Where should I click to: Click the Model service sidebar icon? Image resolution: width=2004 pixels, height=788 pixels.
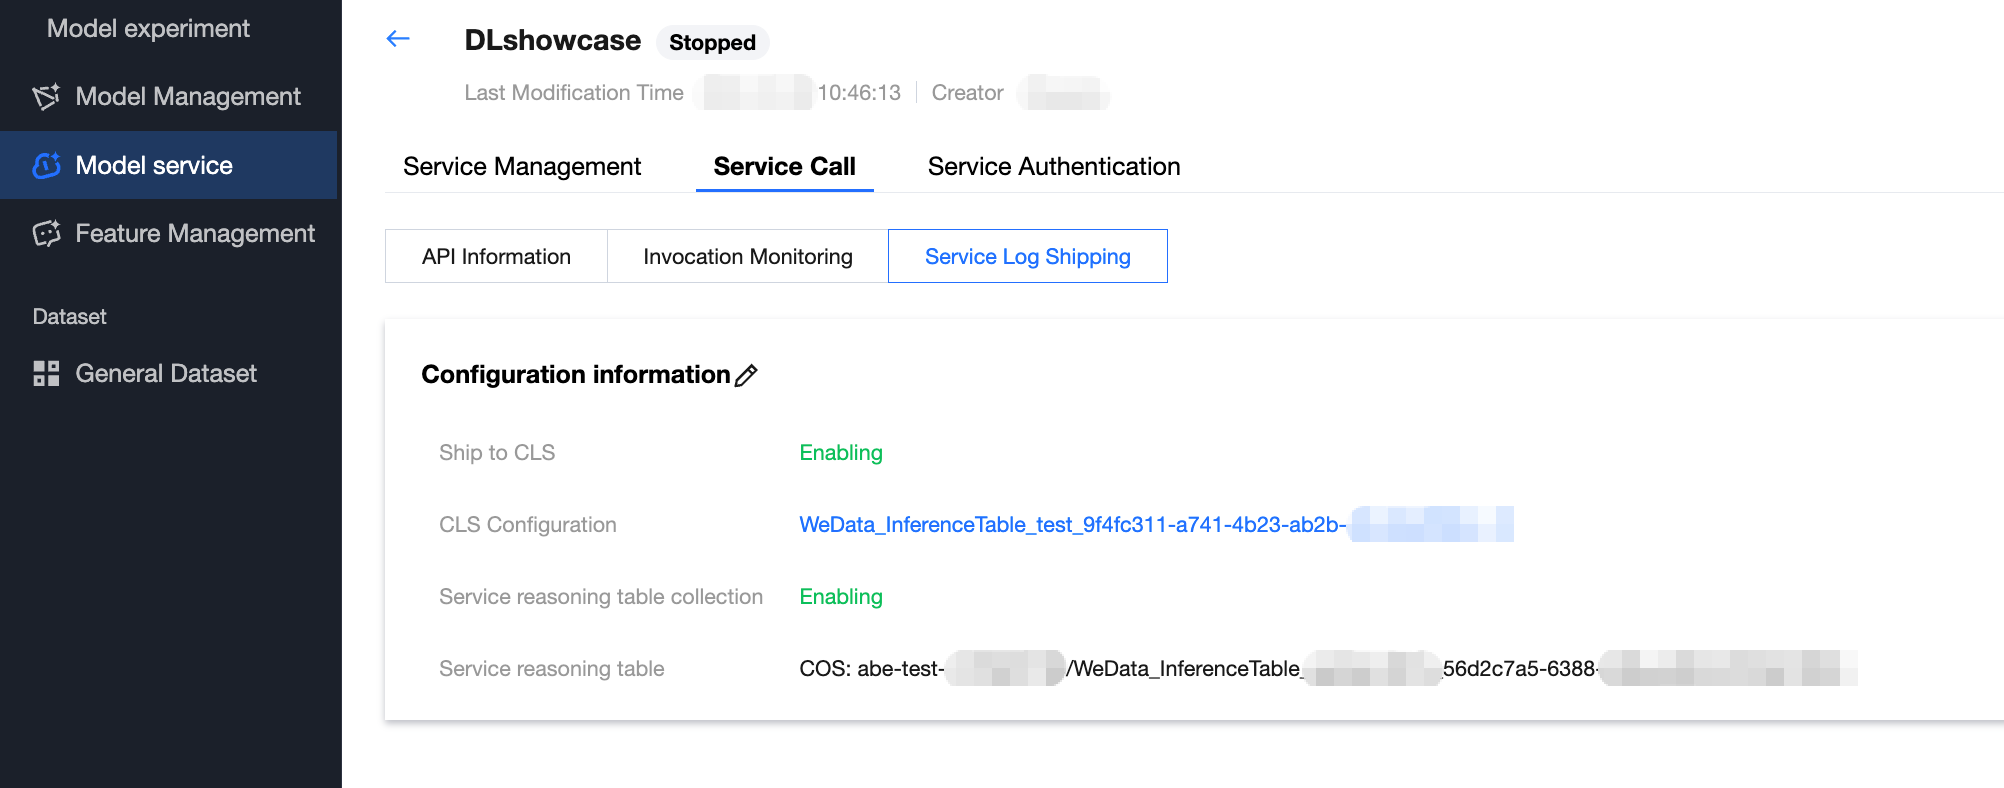[x=46, y=165]
